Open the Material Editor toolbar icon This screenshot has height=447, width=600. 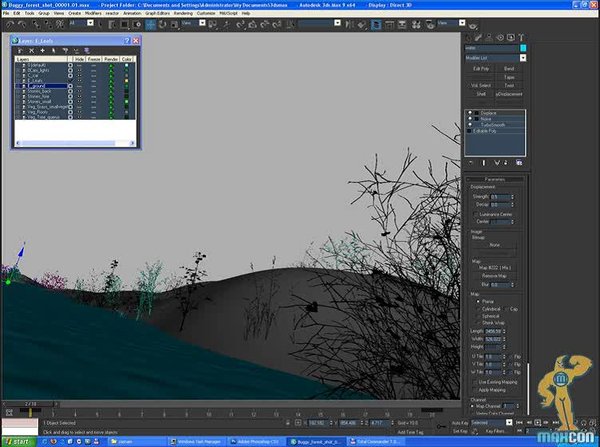click(416, 25)
